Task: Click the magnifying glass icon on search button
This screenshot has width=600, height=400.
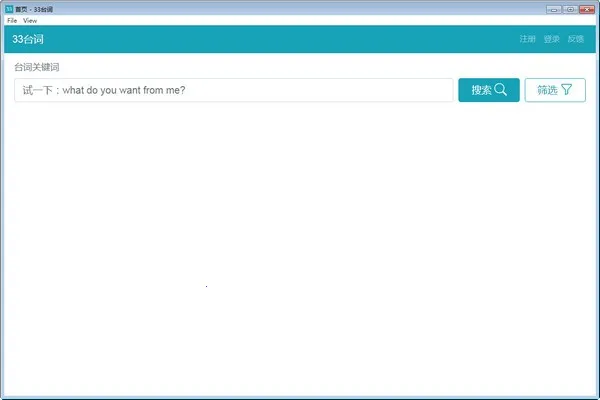Action: pyautogui.click(x=501, y=90)
